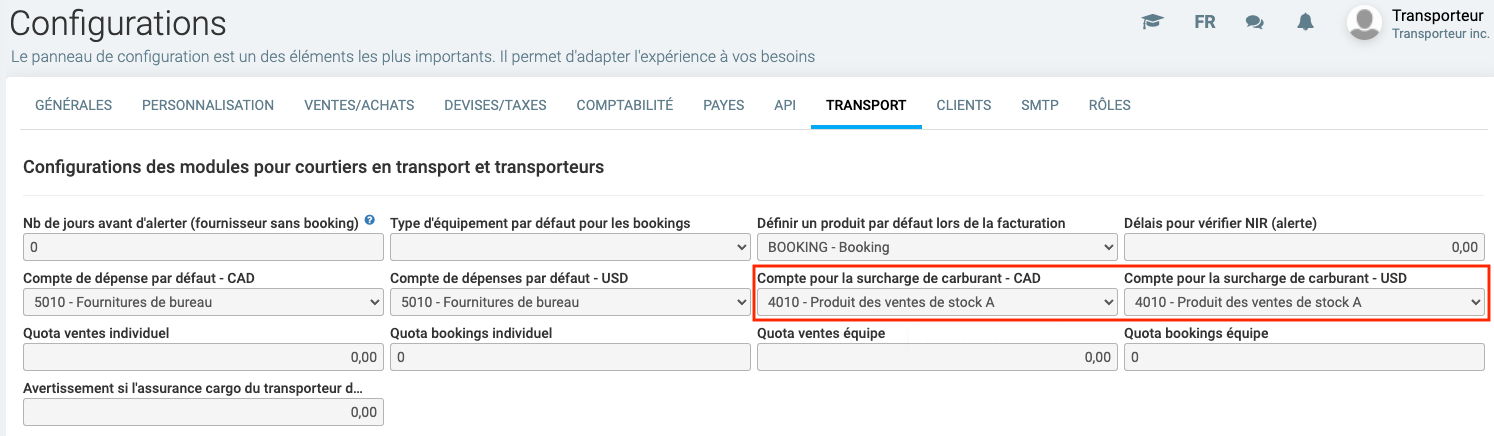This screenshot has height=436, width=1494.
Task: Click the Quota ventes individuel field
Action: coord(203,357)
